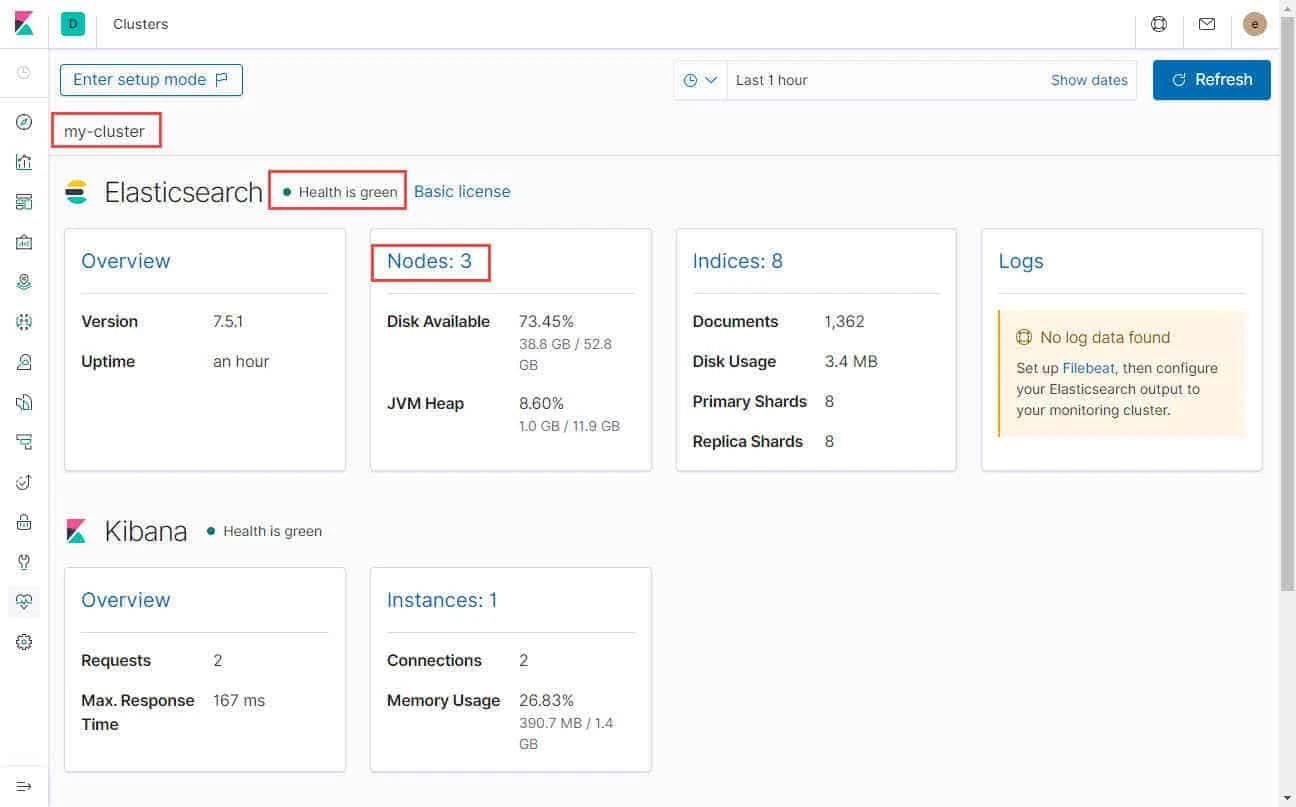Click the Clusters breadcrumb
1296x807 pixels.
point(140,23)
